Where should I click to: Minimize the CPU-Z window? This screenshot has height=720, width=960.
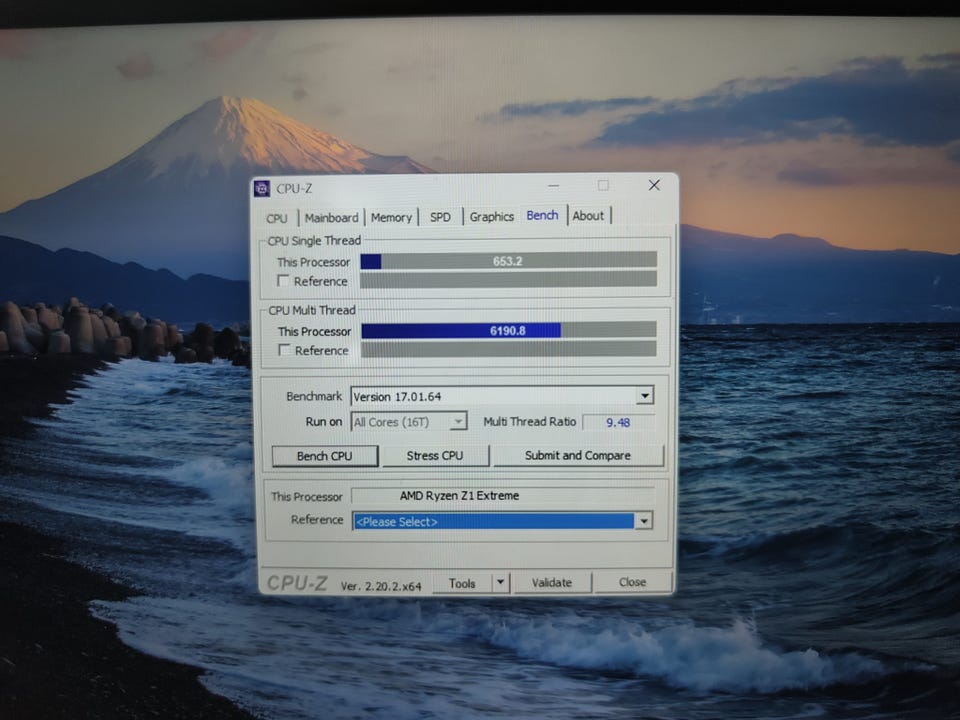(x=553, y=186)
